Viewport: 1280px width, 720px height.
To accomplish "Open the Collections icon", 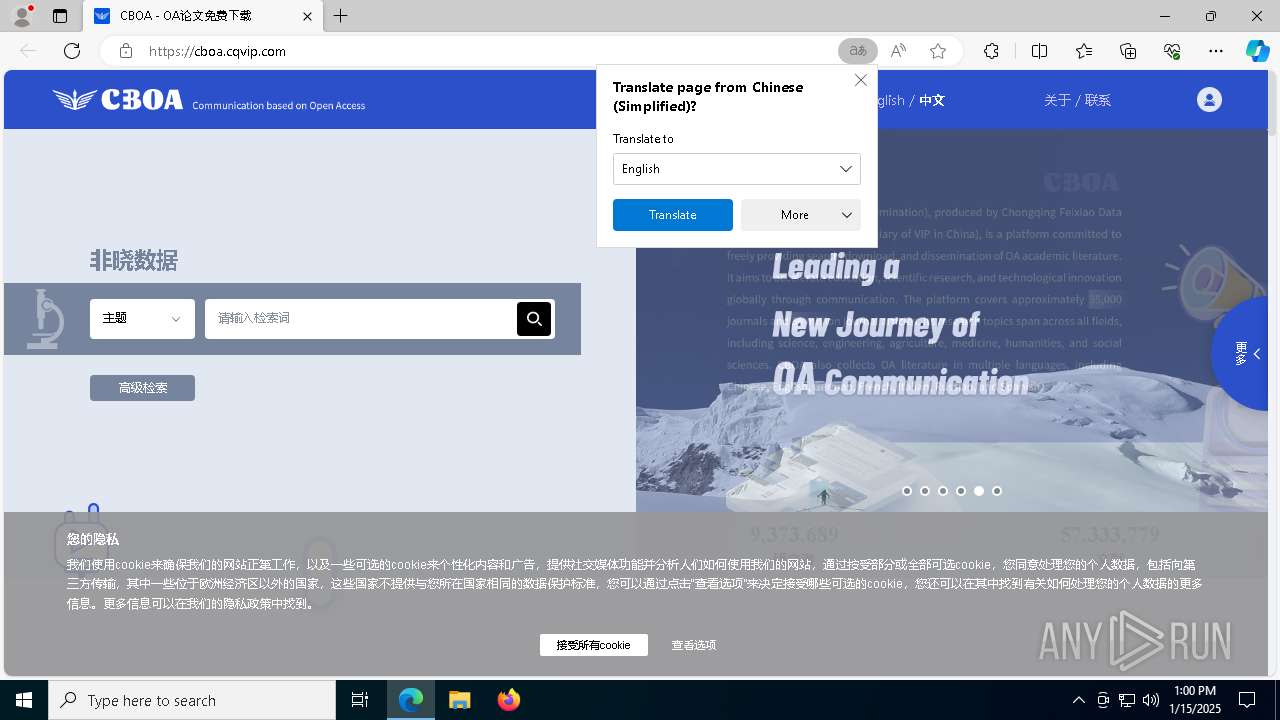I will [x=1128, y=51].
